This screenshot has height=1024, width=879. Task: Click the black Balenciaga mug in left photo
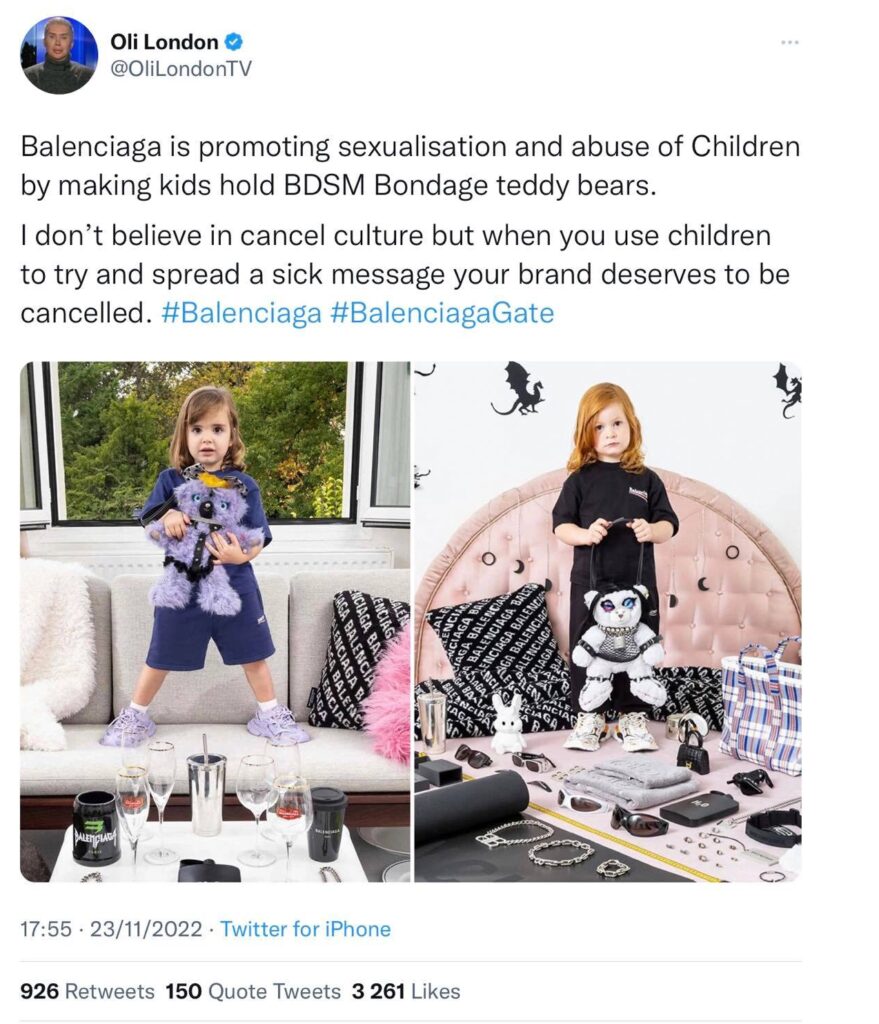[97, 828]
